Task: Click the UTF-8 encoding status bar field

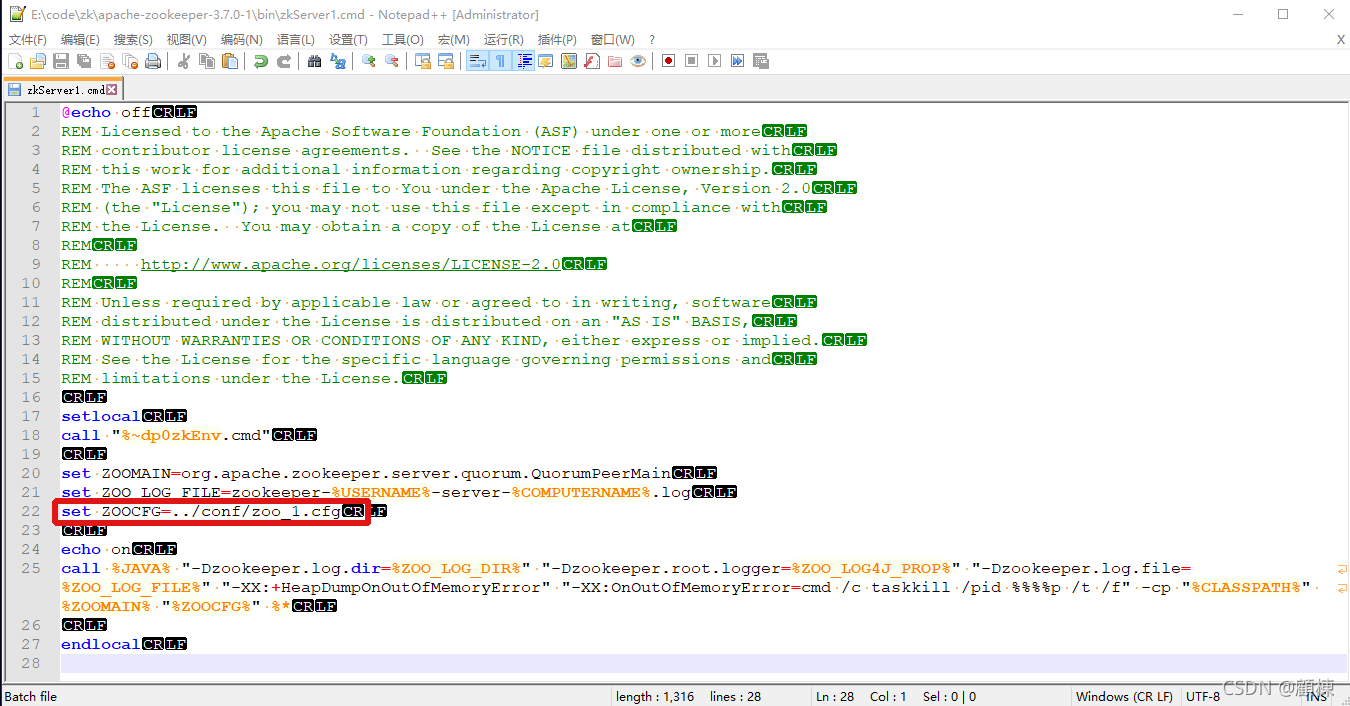Action: pos(1202,696)
